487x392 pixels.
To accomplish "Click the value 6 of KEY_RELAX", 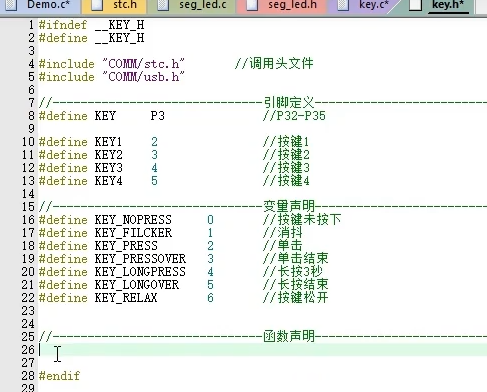I will point(210,298).
